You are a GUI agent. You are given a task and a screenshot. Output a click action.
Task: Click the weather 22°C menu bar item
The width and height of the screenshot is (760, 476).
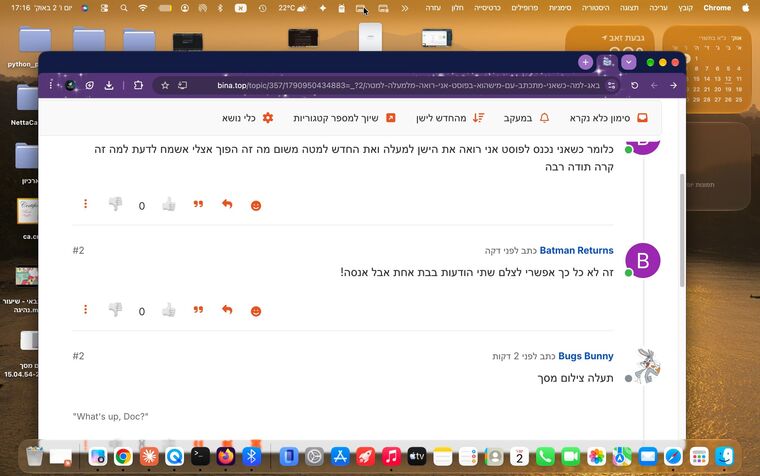292,8
